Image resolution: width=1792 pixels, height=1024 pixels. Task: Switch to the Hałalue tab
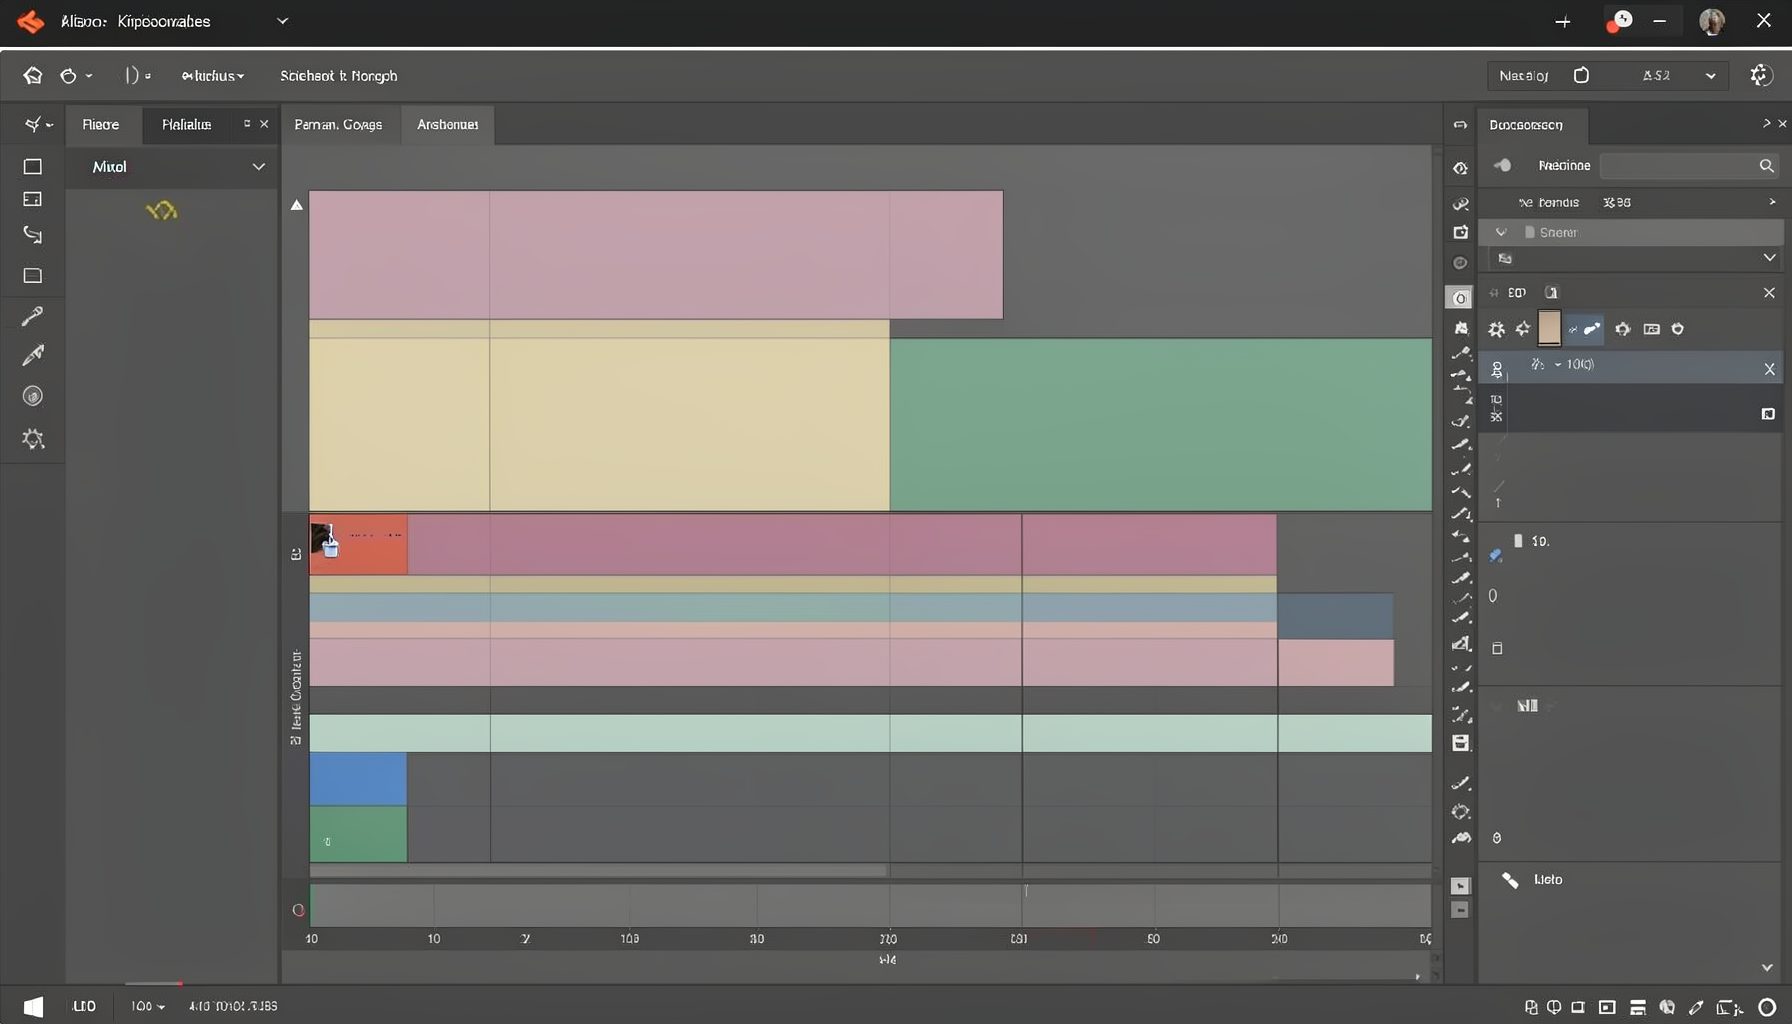point(187,125)
